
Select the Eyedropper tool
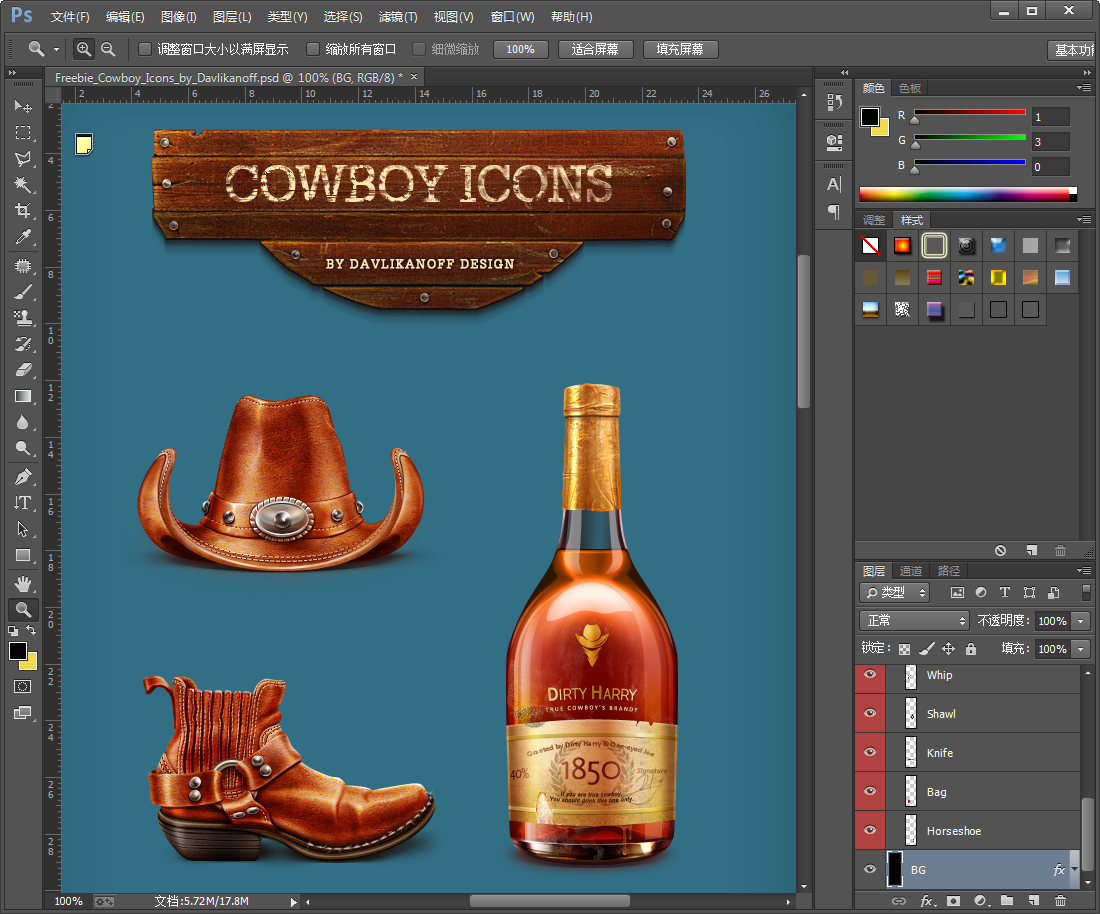22,237
